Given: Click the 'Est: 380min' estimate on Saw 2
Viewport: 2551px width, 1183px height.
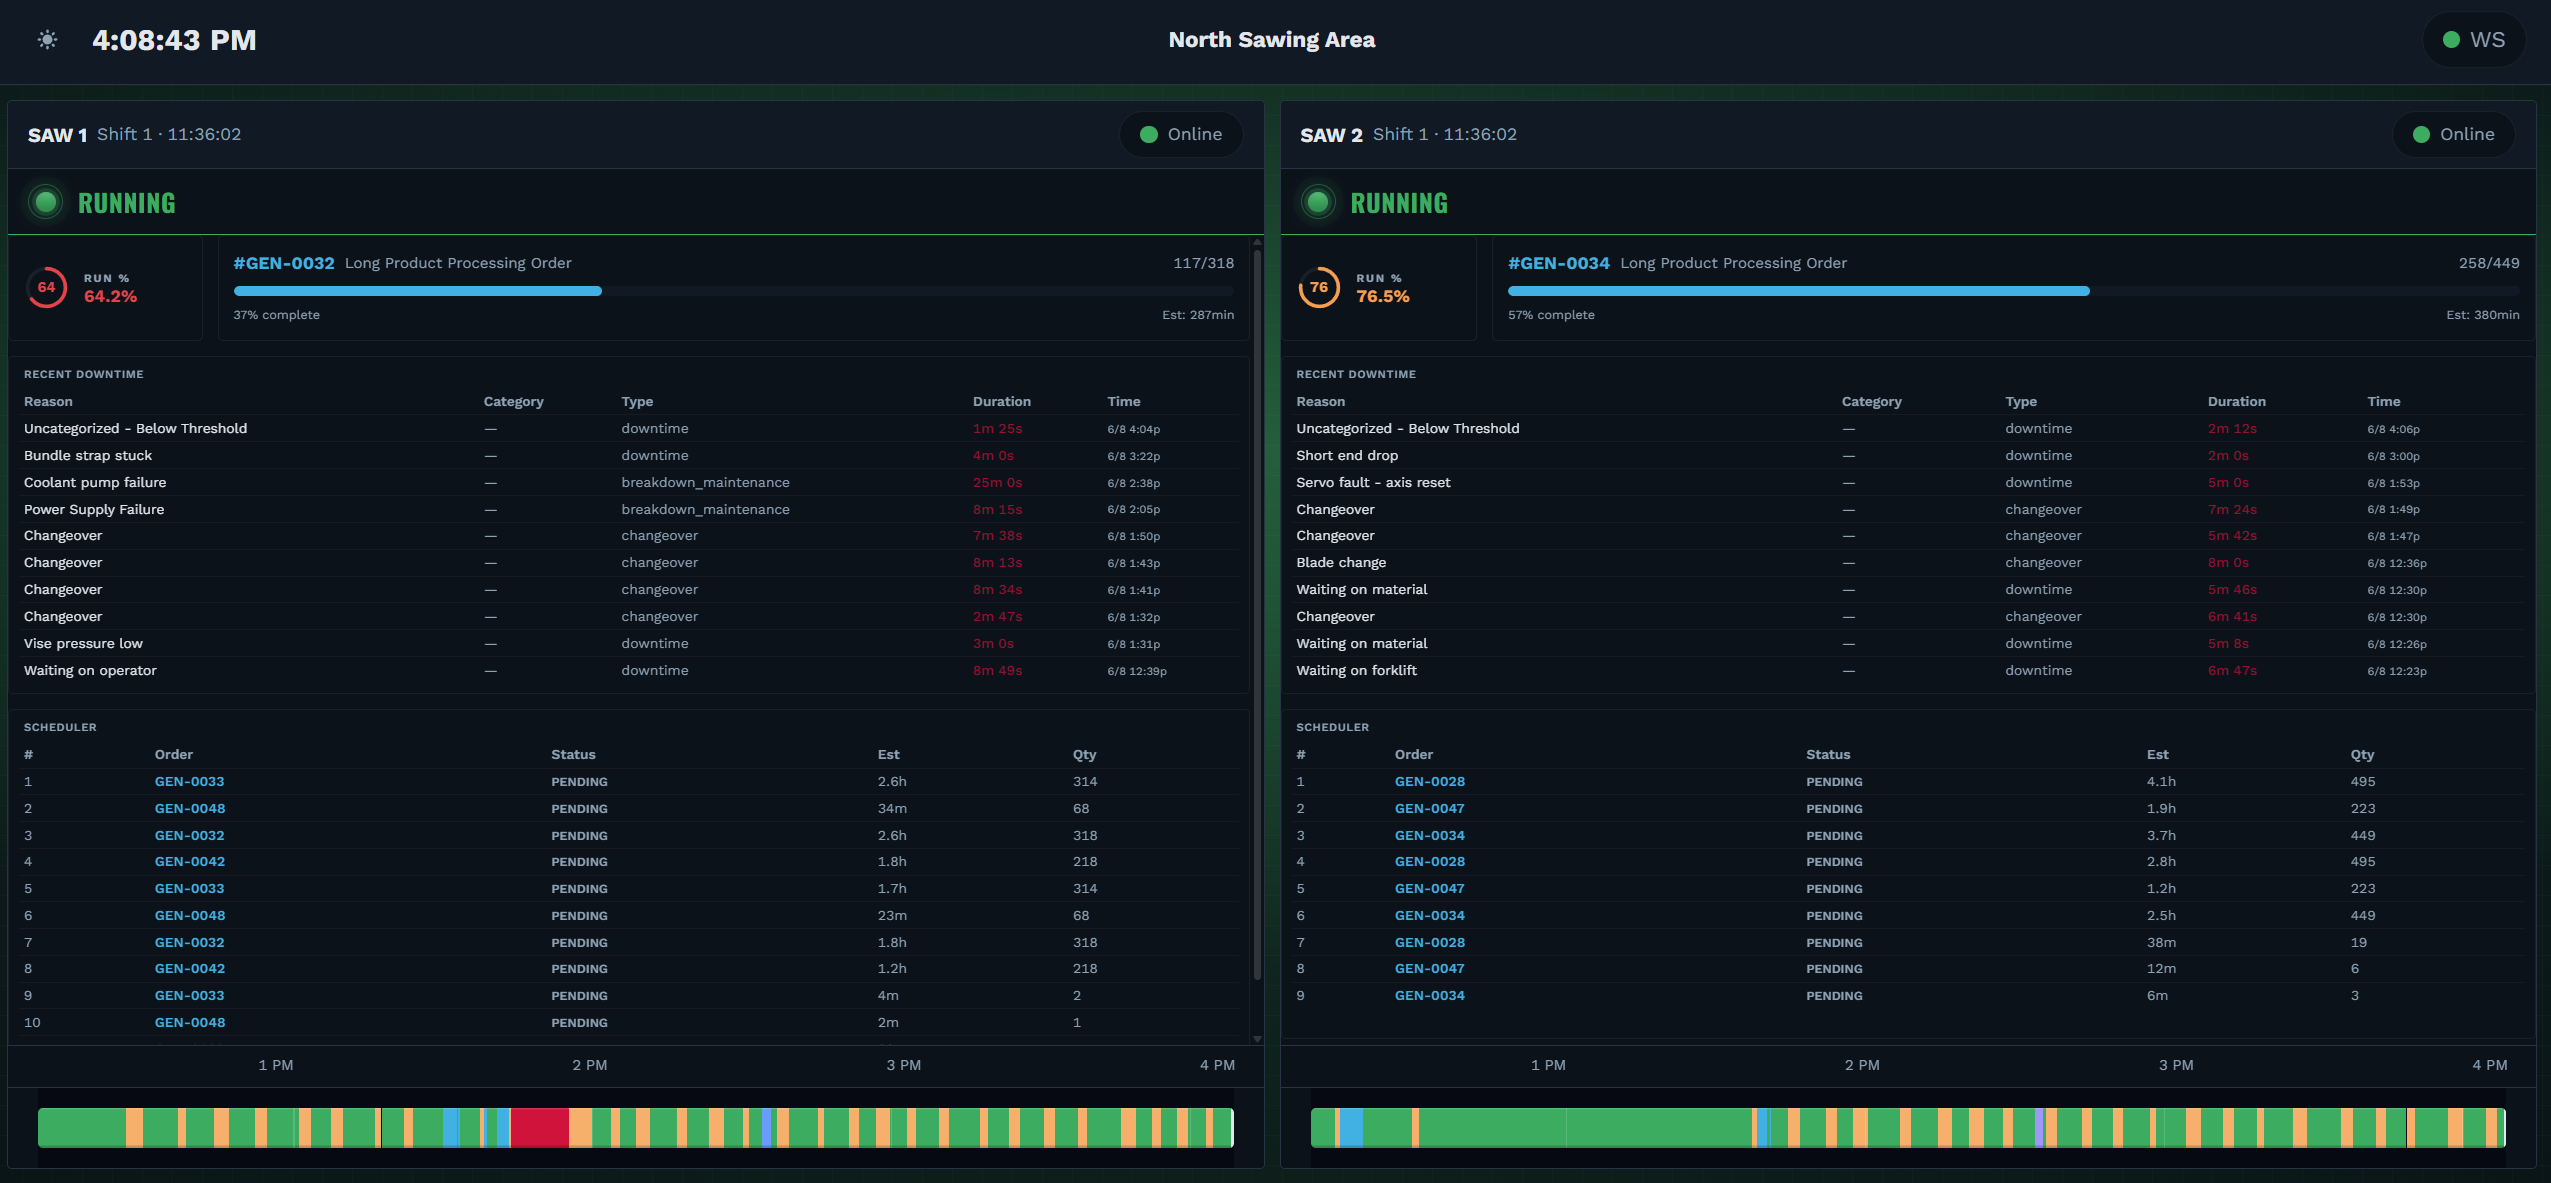Looking at the screenshot, I should (2483, 315).
